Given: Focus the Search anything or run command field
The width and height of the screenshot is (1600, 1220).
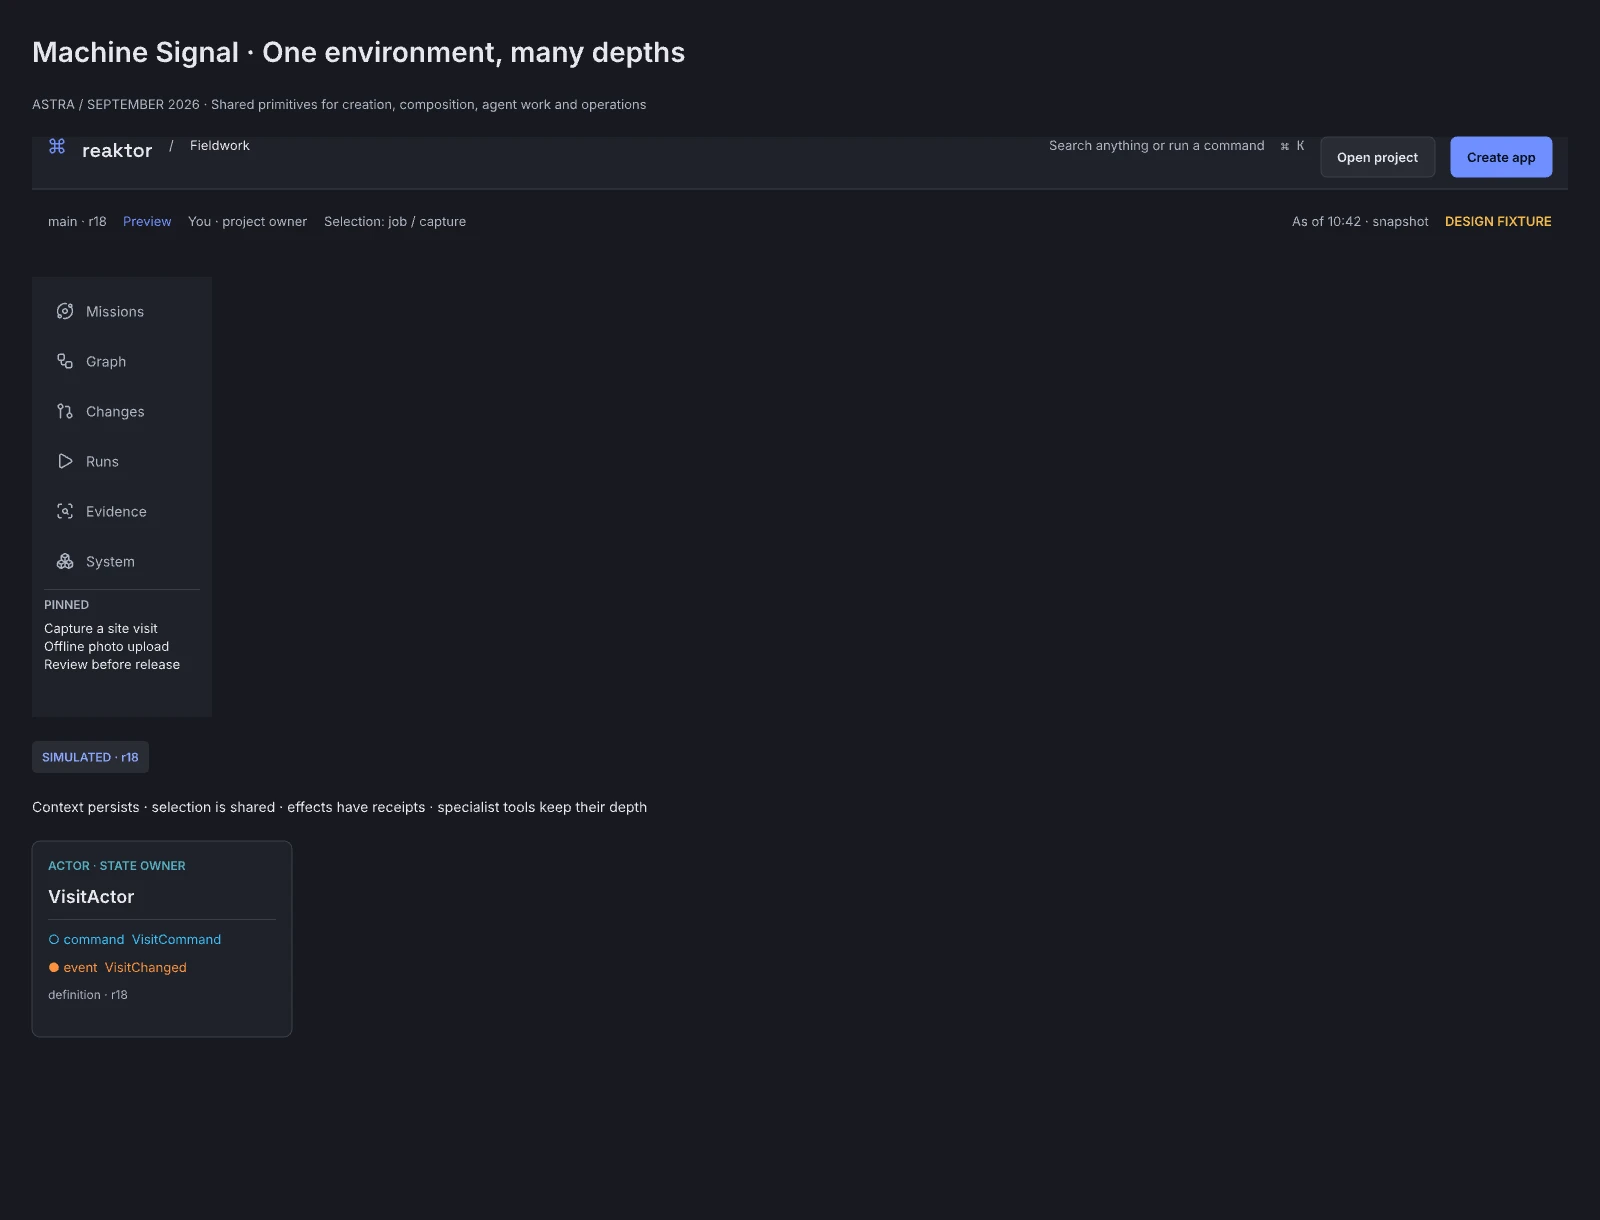Looking at the screenshot, I should point(1156,146).
